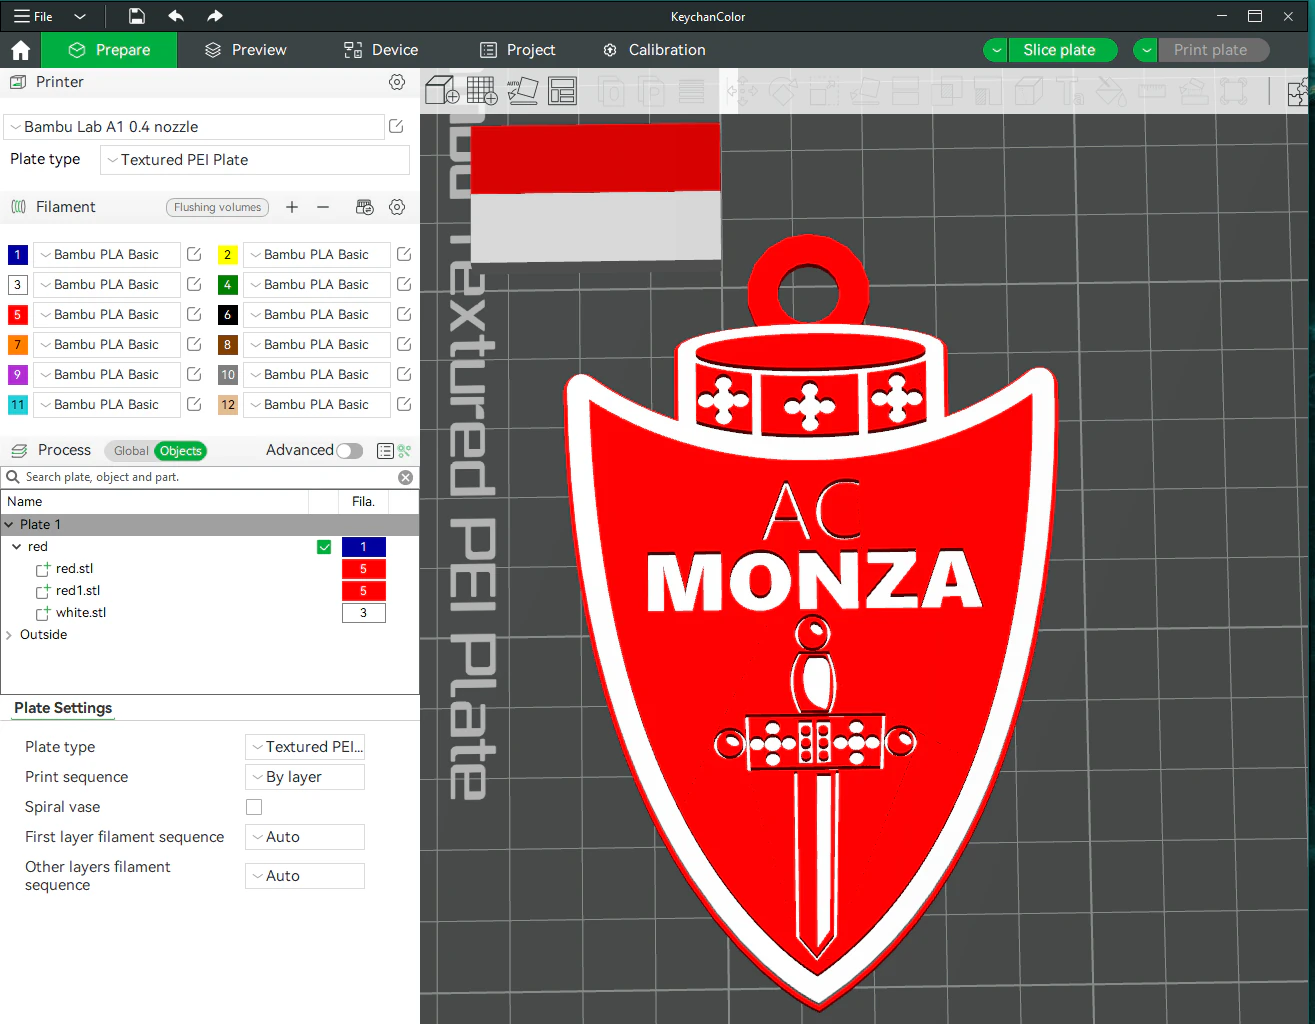Screen dimensions: 1315x1024
Task: Open the Plate type dropdown in Printer section
Action: [x=255, y=160]
